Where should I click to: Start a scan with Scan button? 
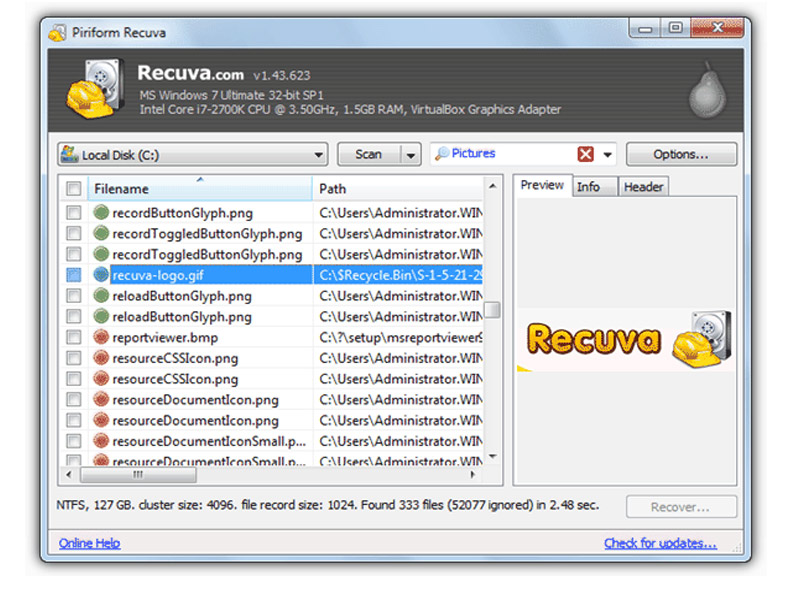pyautogui.click(x=369, y=155)
